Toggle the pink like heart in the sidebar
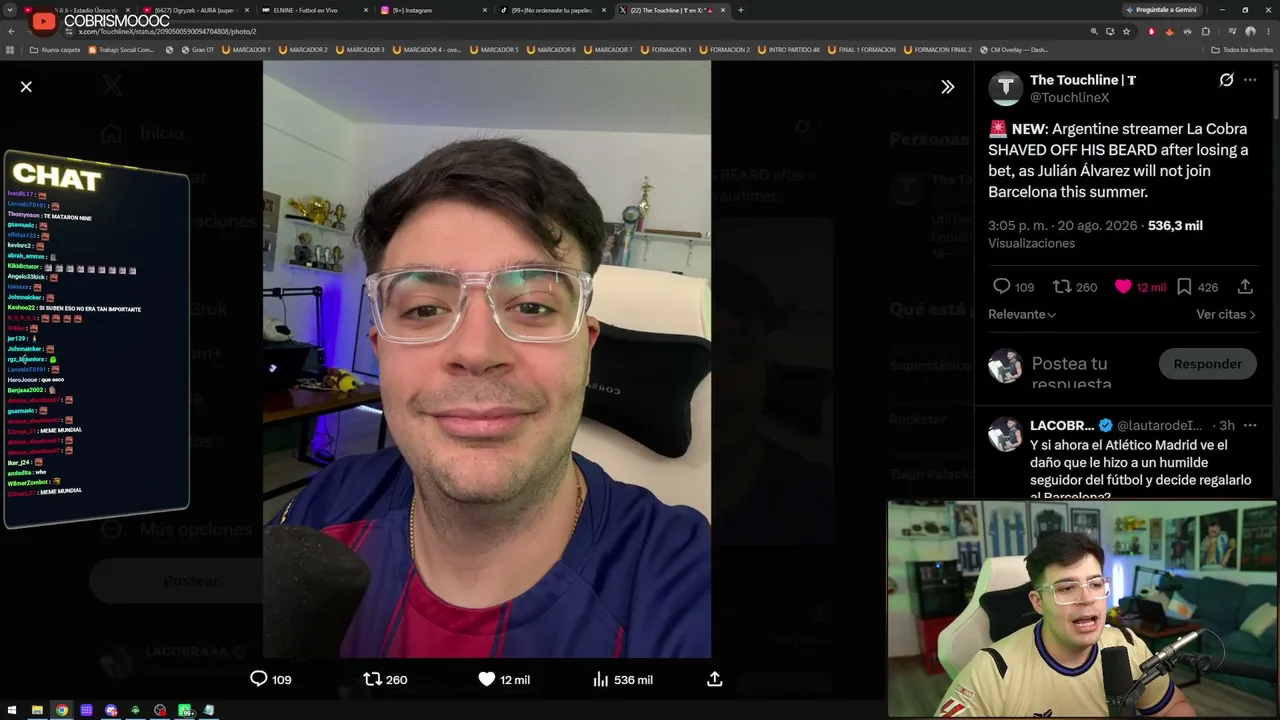 1123,287
